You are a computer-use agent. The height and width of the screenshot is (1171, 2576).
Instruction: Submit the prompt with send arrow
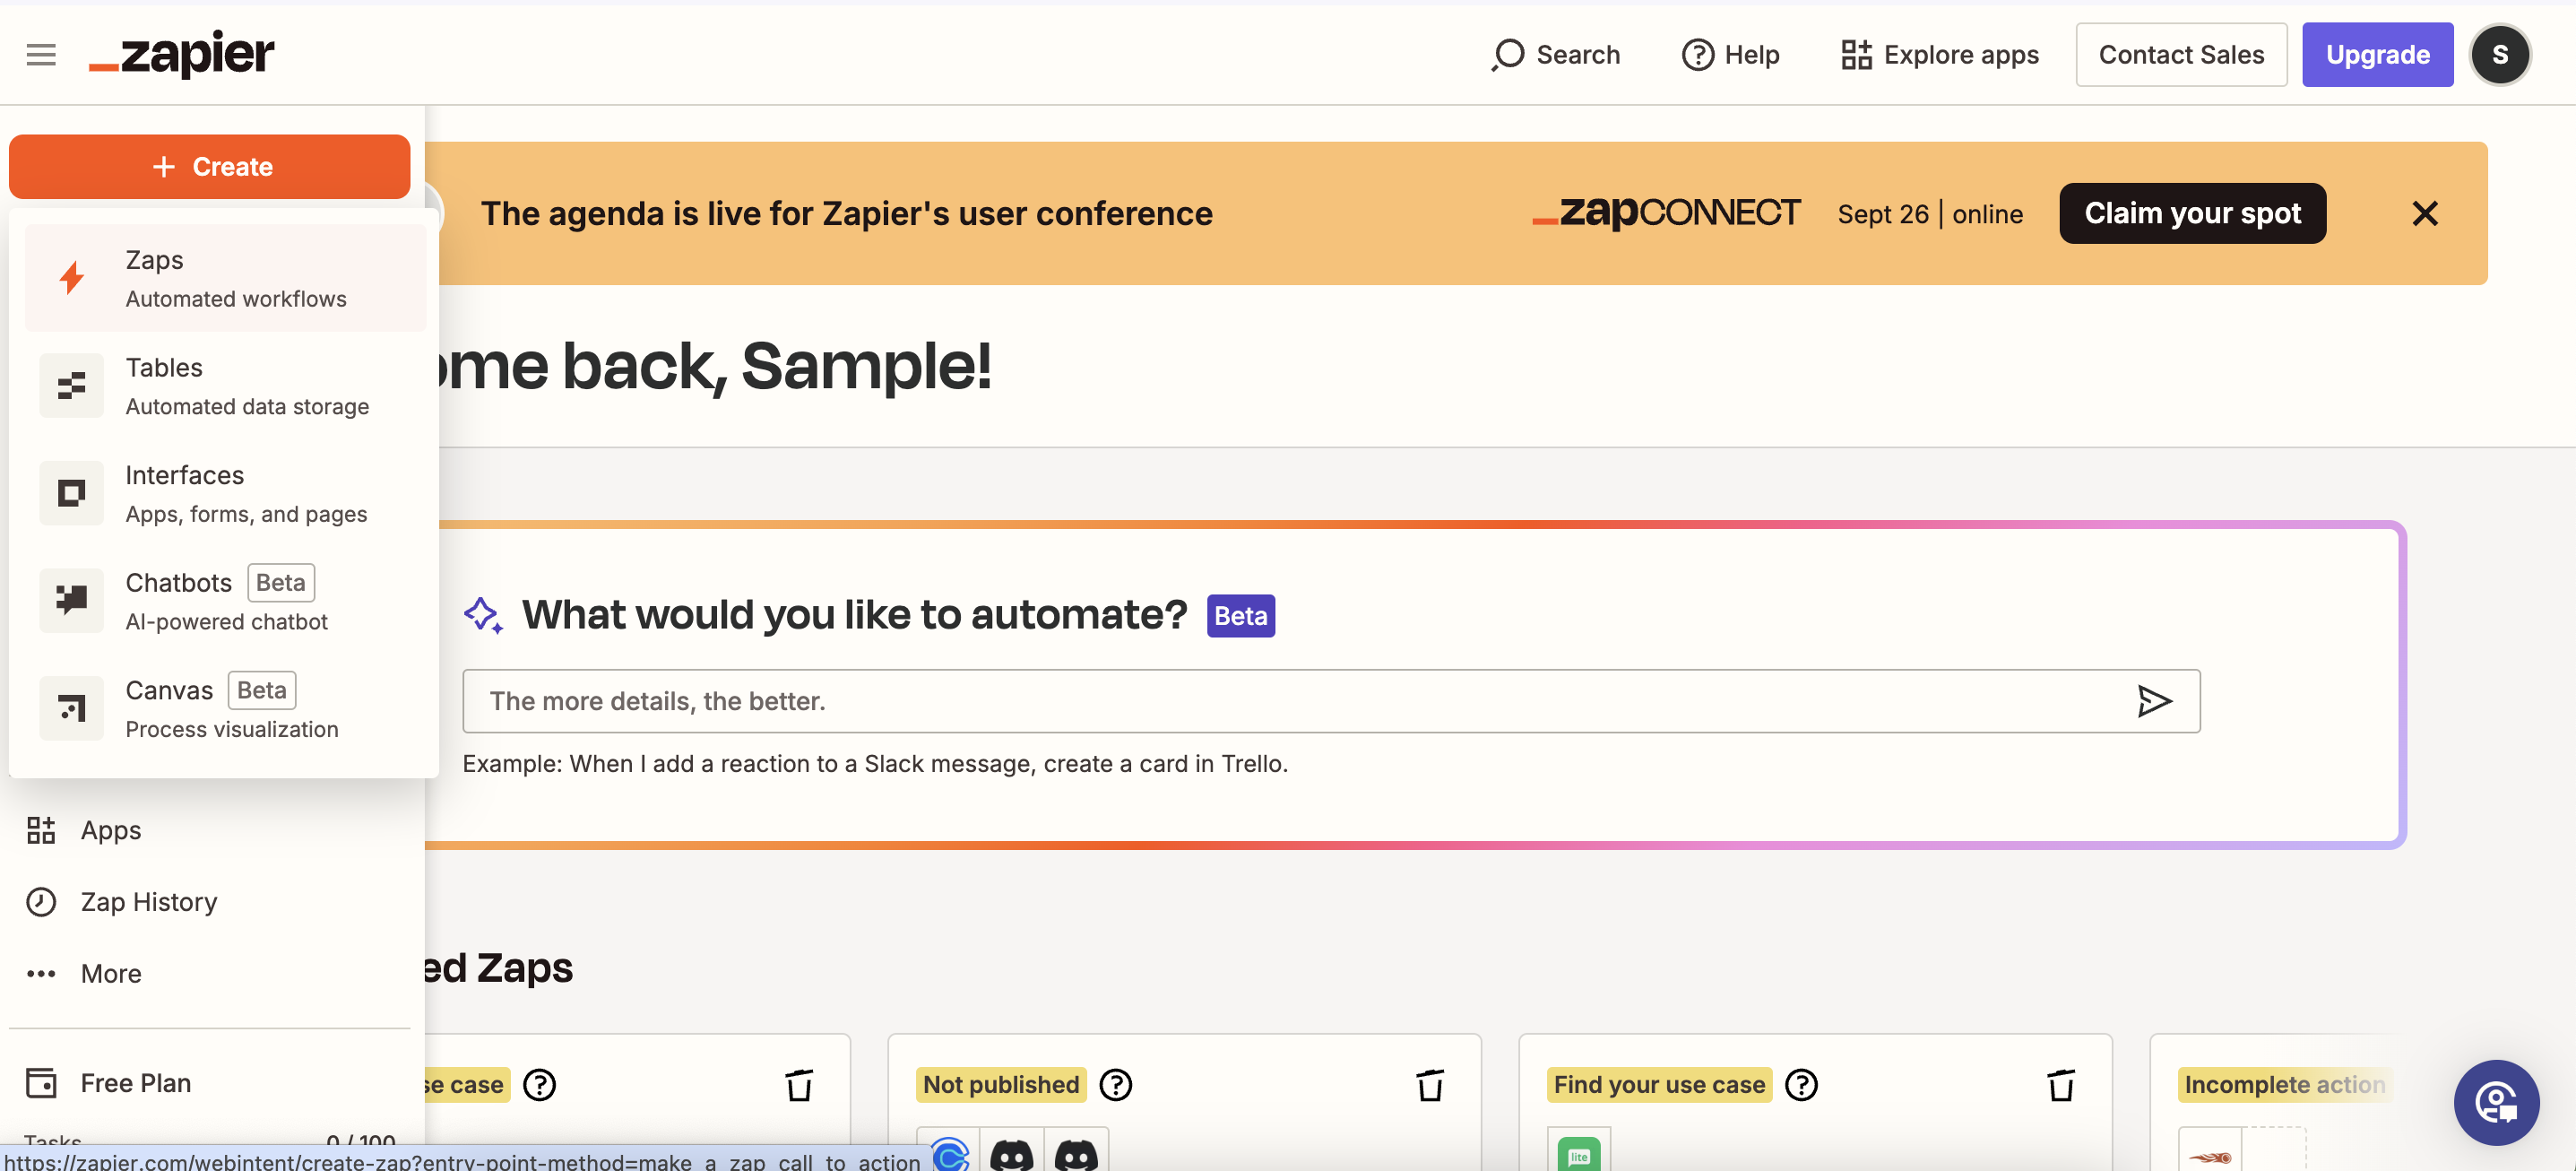(x=2153, y=701)
